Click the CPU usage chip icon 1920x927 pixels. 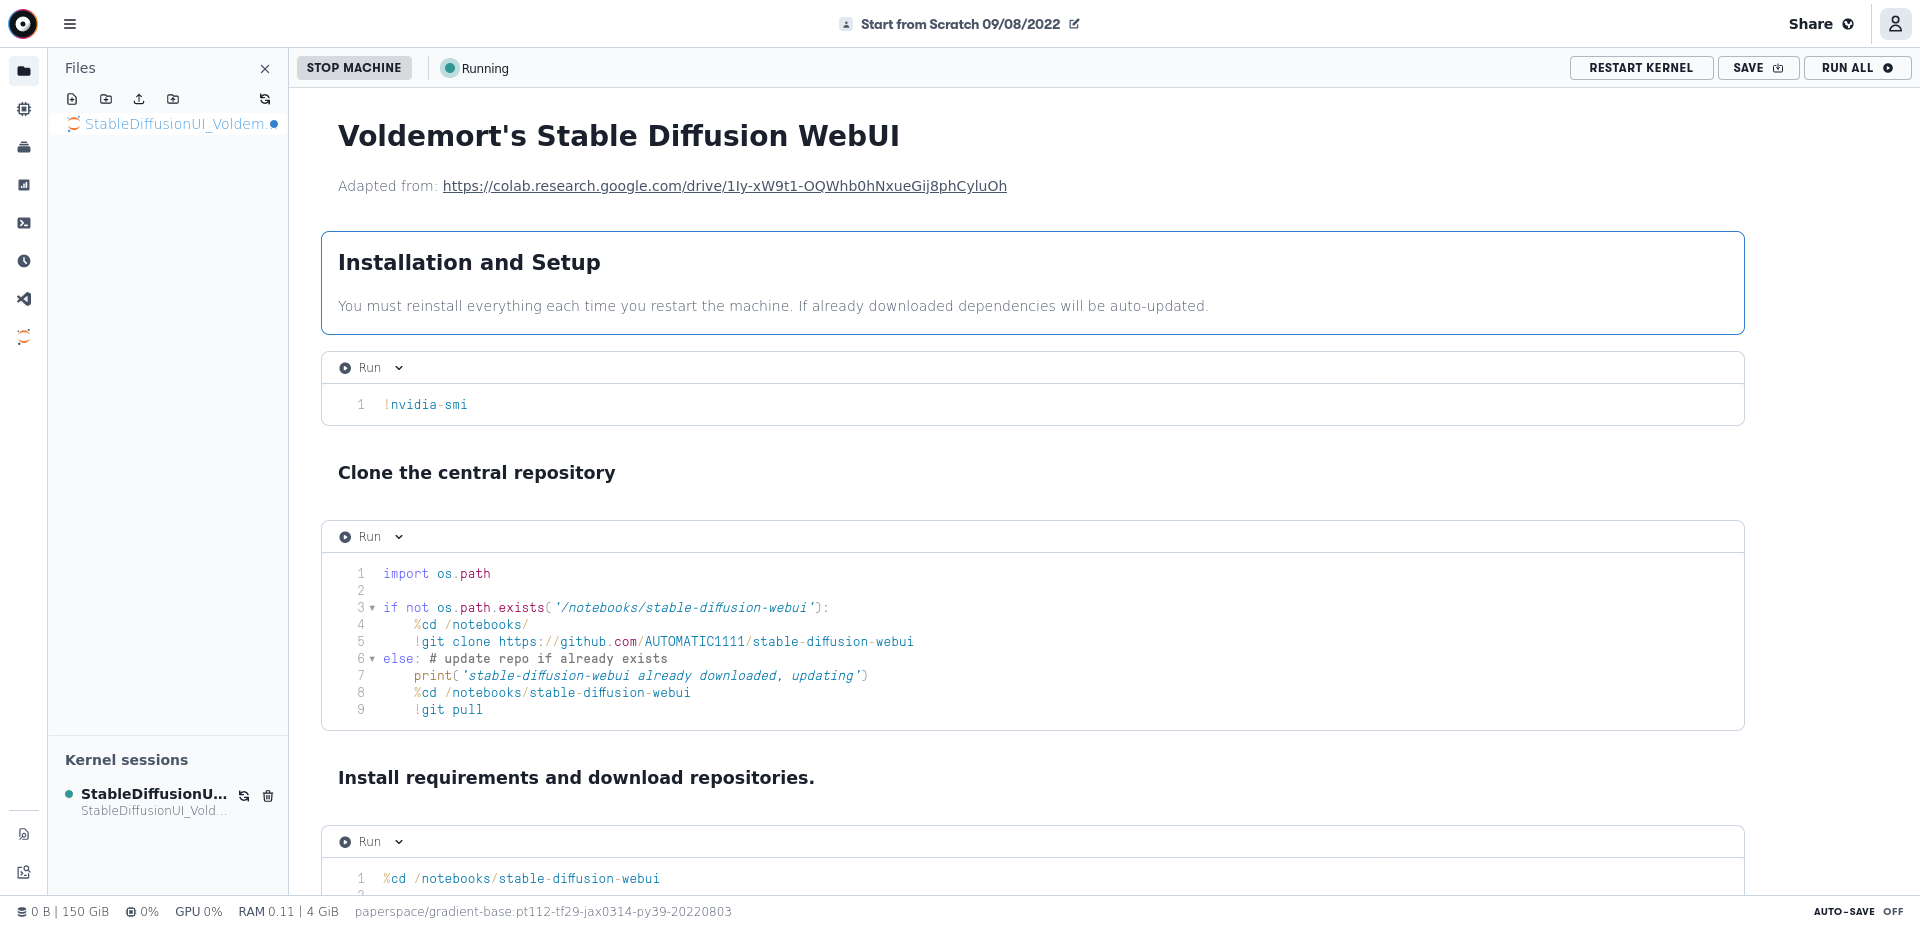click(131, 912)
